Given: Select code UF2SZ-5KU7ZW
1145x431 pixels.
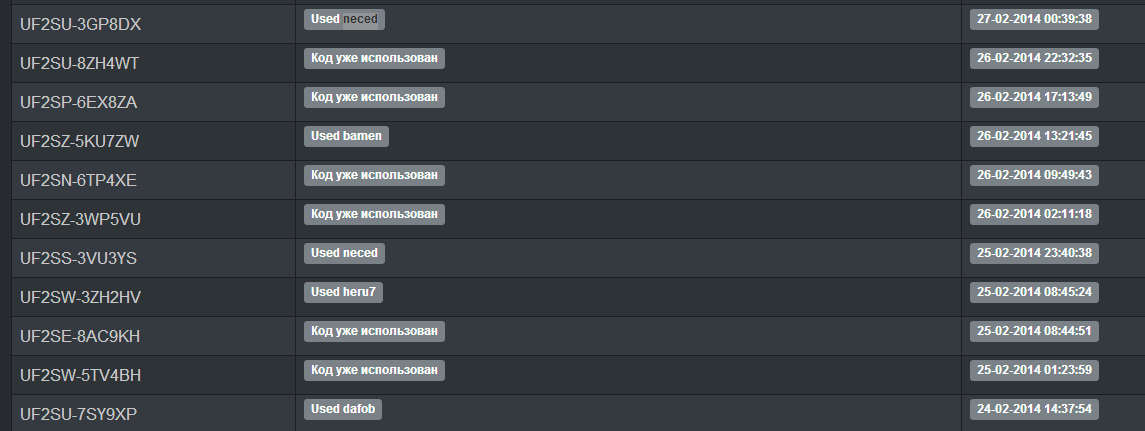Looking at the screenshot, I should pos(80,142).
